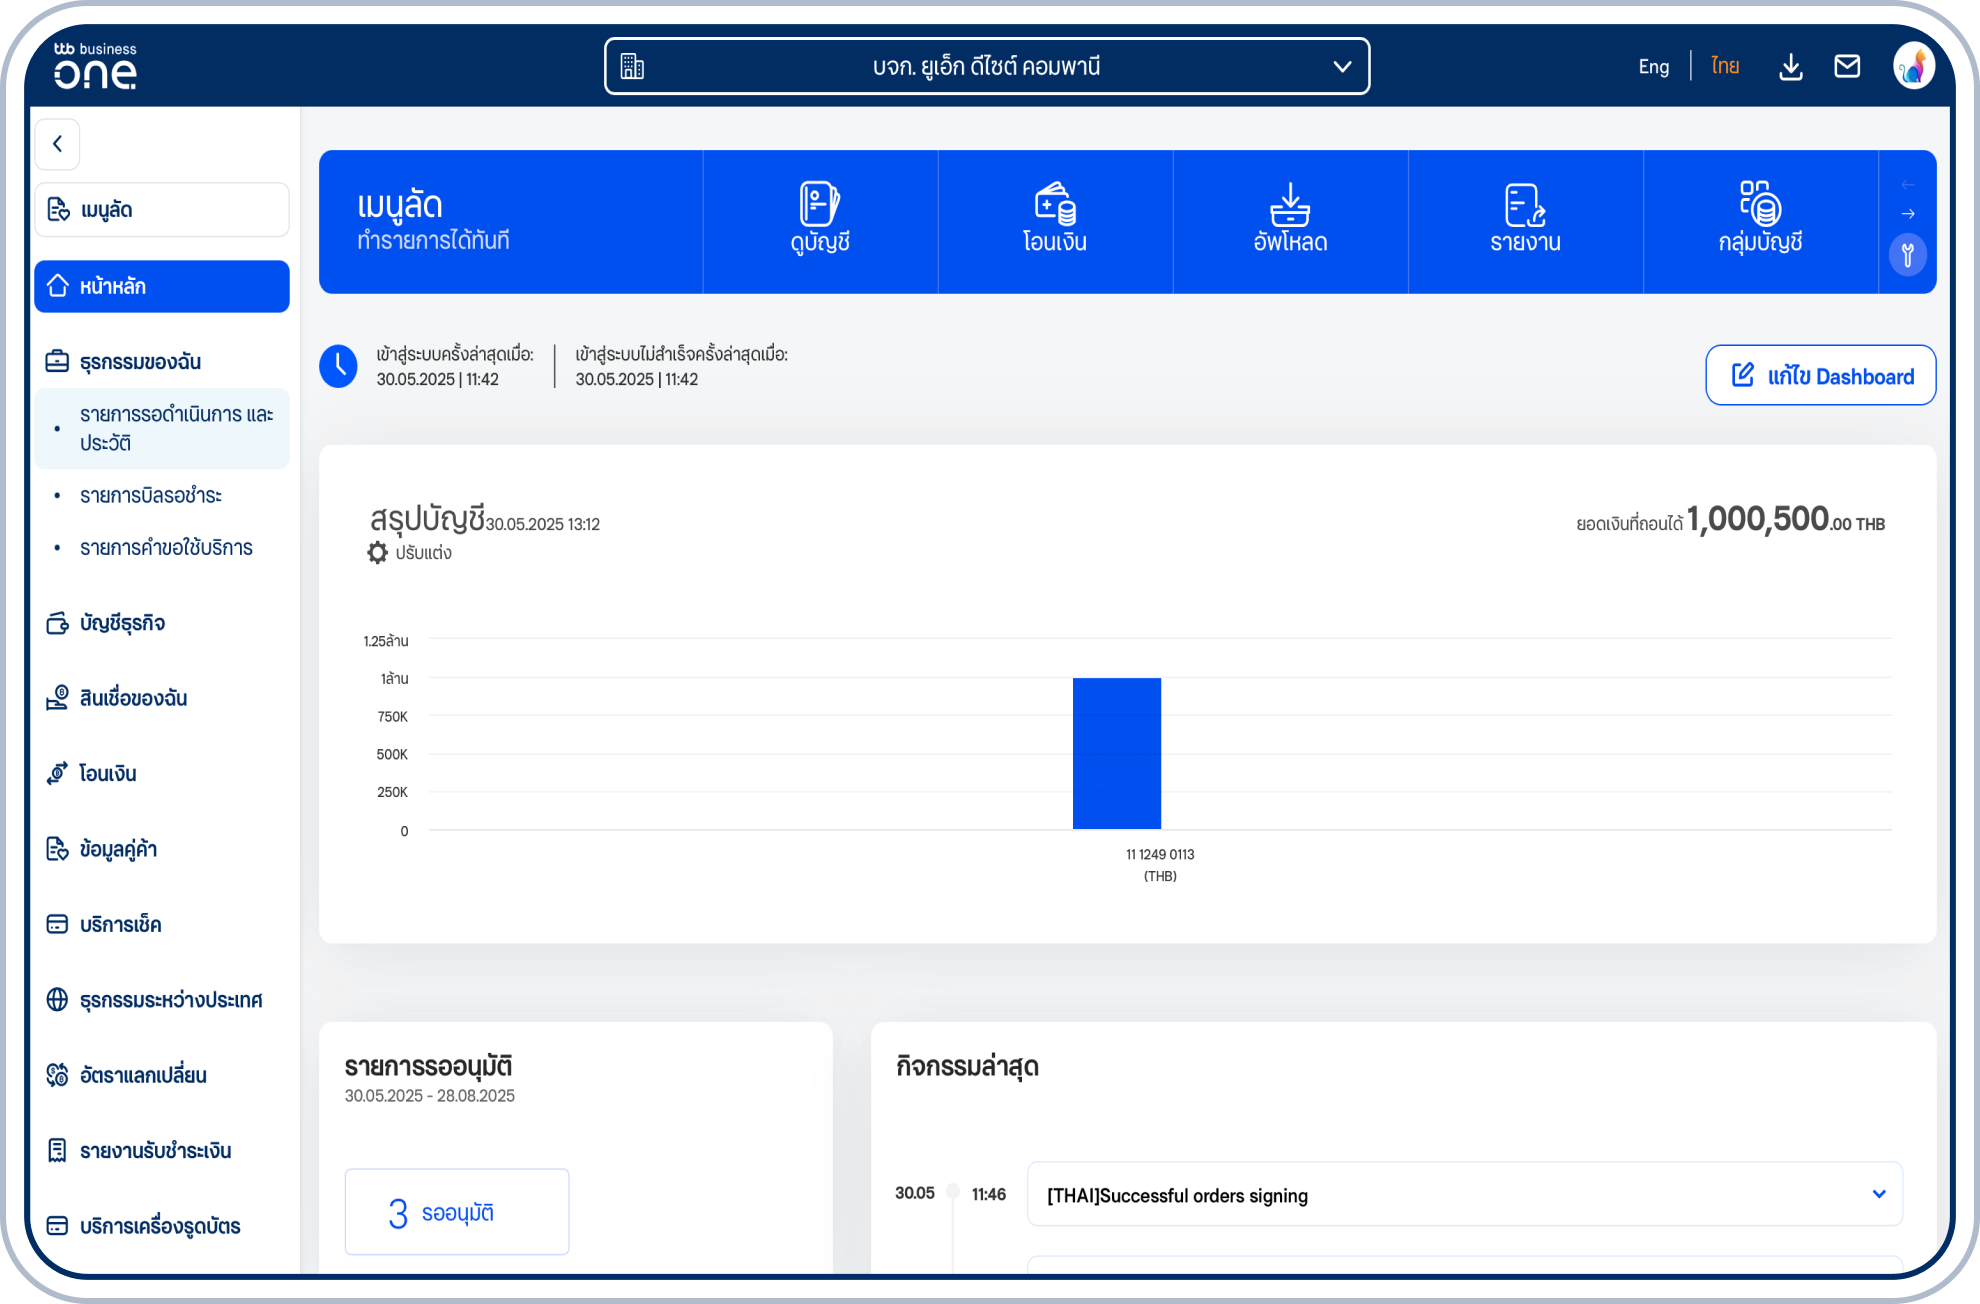This screenshot has height=1304, width=1980.
Task: Open รายการบิลรอชำระ sidebar item
Action: (x=151, y=496)
